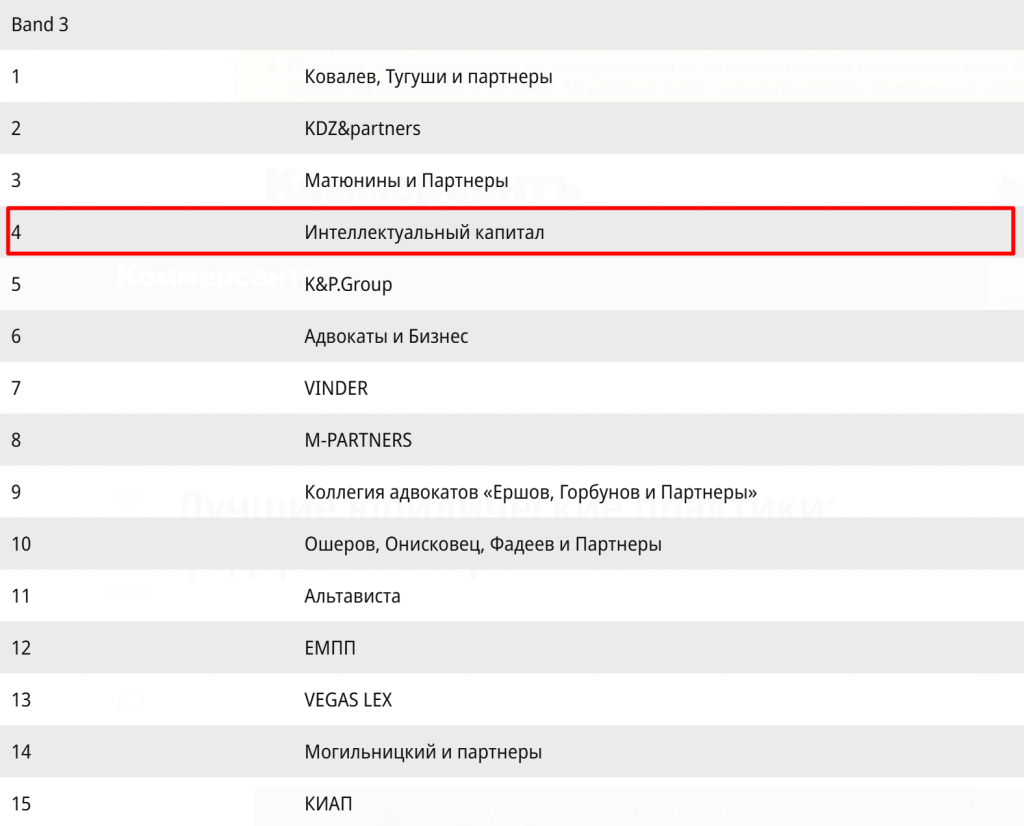Screen dimensions: 1024x826
Task: Click 'Адвокаты и Бизнес' entry
Action: [x=386, y=336]
